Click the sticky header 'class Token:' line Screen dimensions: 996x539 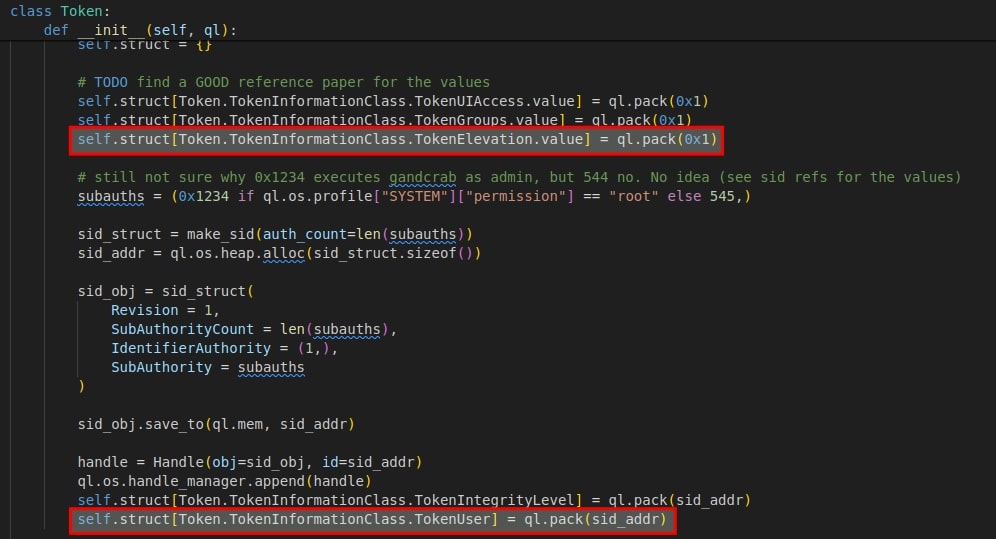pyautogui.click(x=60, y=11)
